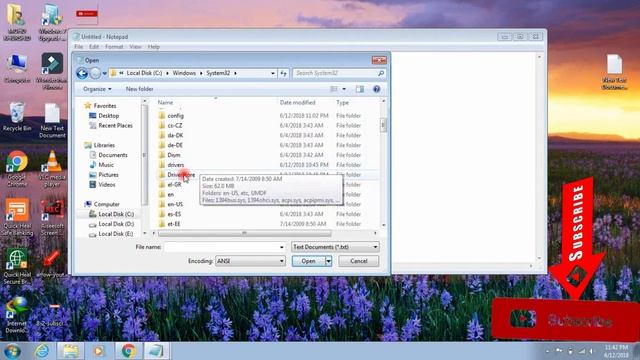640x360 pixels.
Task: Click arrow after Local Disk (C:) breadcrumb
Action: point(167,73)
